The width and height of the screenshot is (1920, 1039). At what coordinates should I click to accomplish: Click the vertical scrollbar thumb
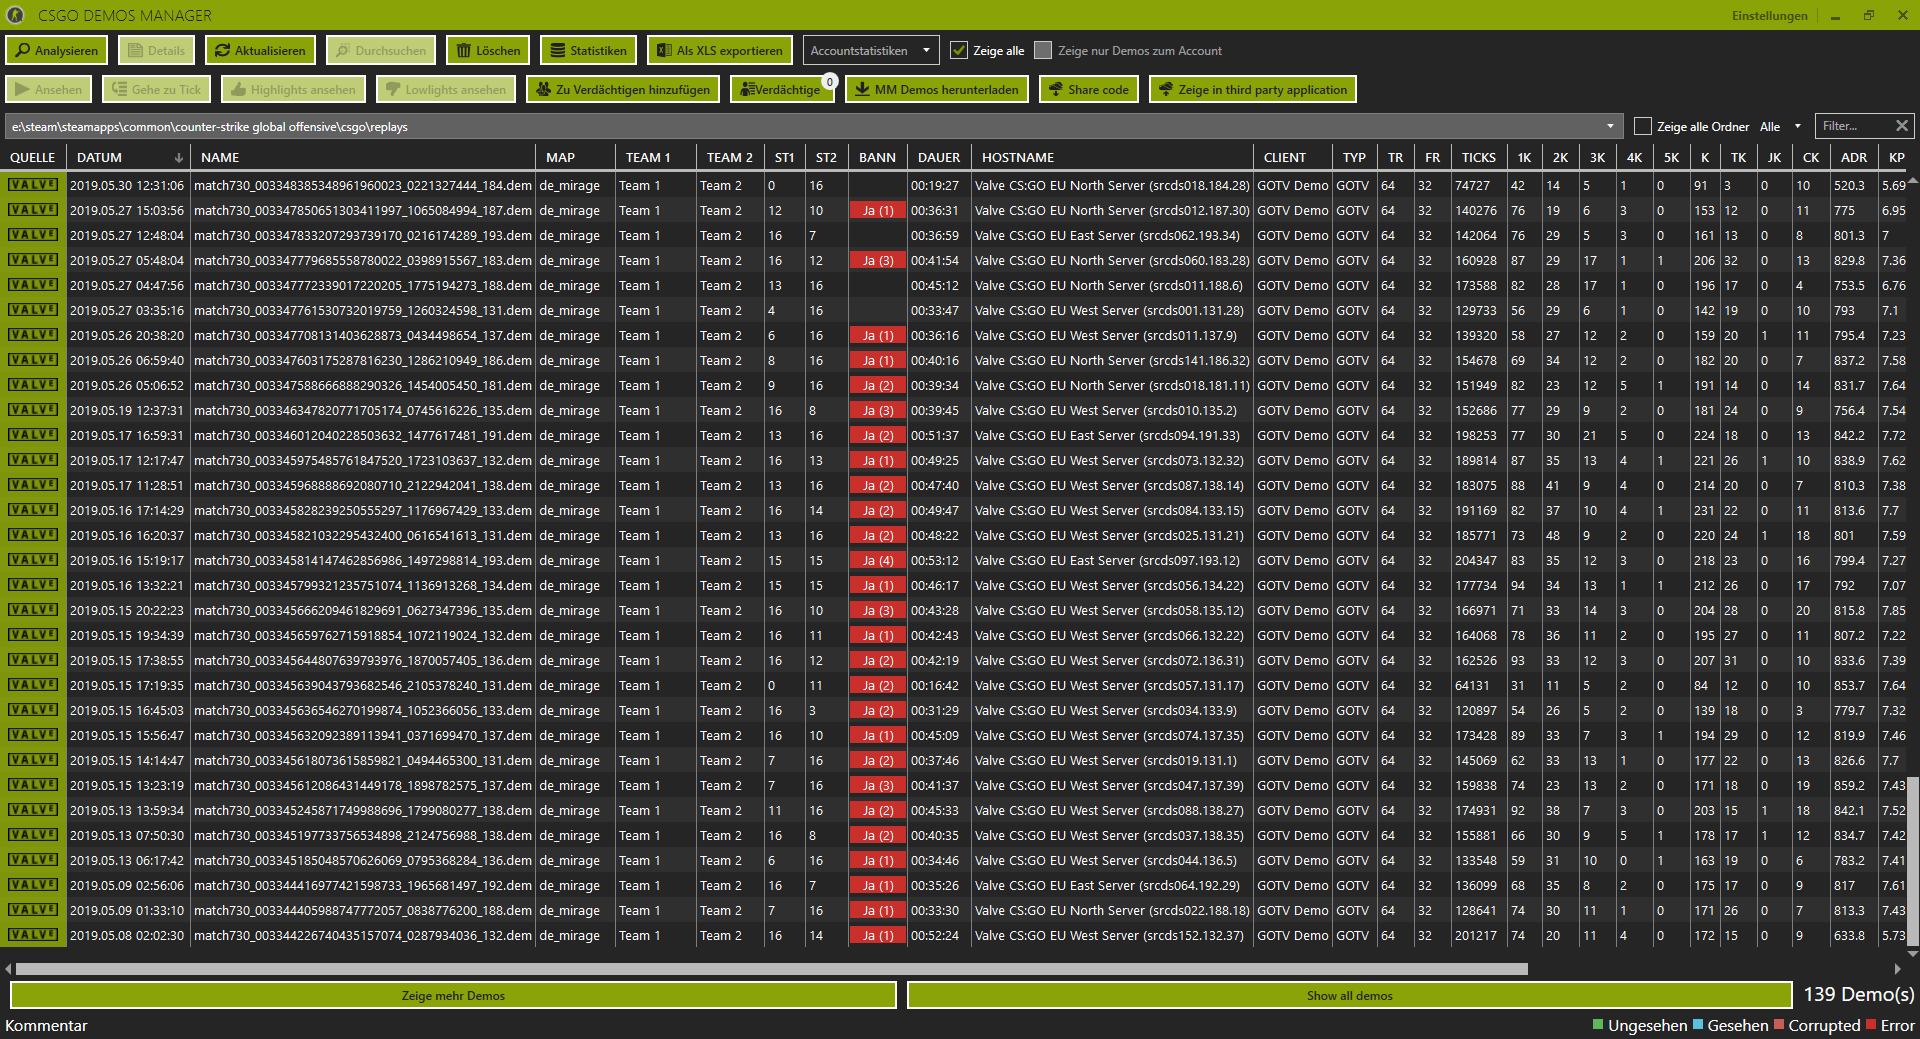tap(1913, 861)
